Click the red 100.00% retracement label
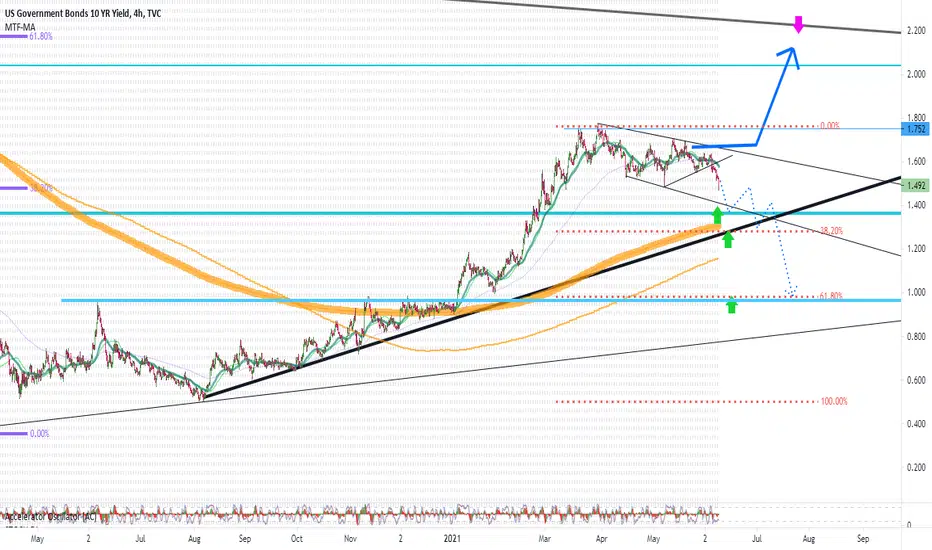Viewport: 932px width, 550px height. pos(834,401)
